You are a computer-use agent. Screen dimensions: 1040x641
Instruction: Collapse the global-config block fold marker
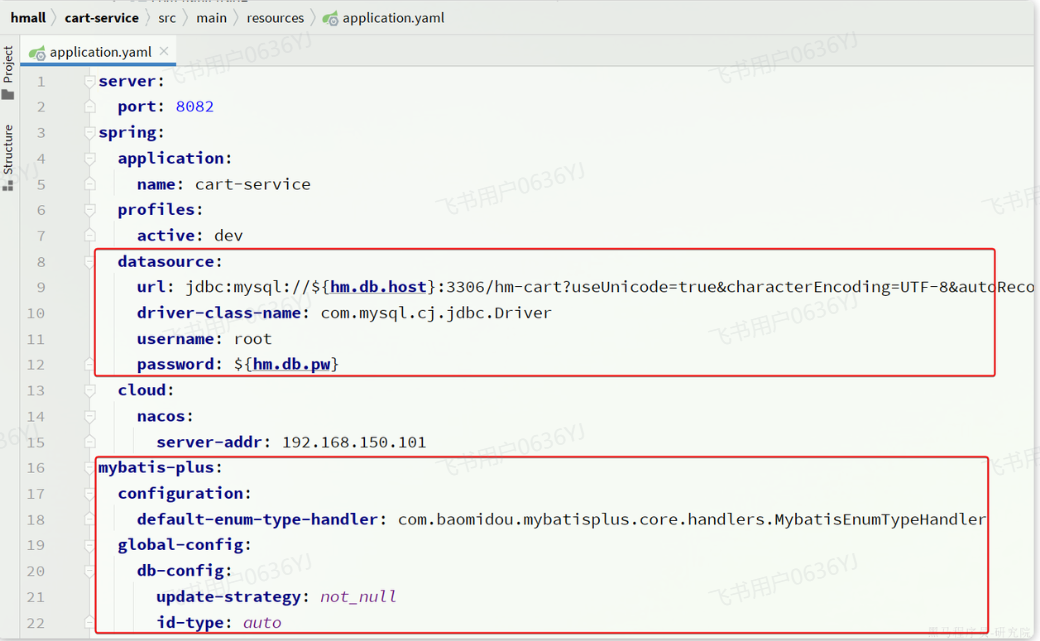coord(90,545)
